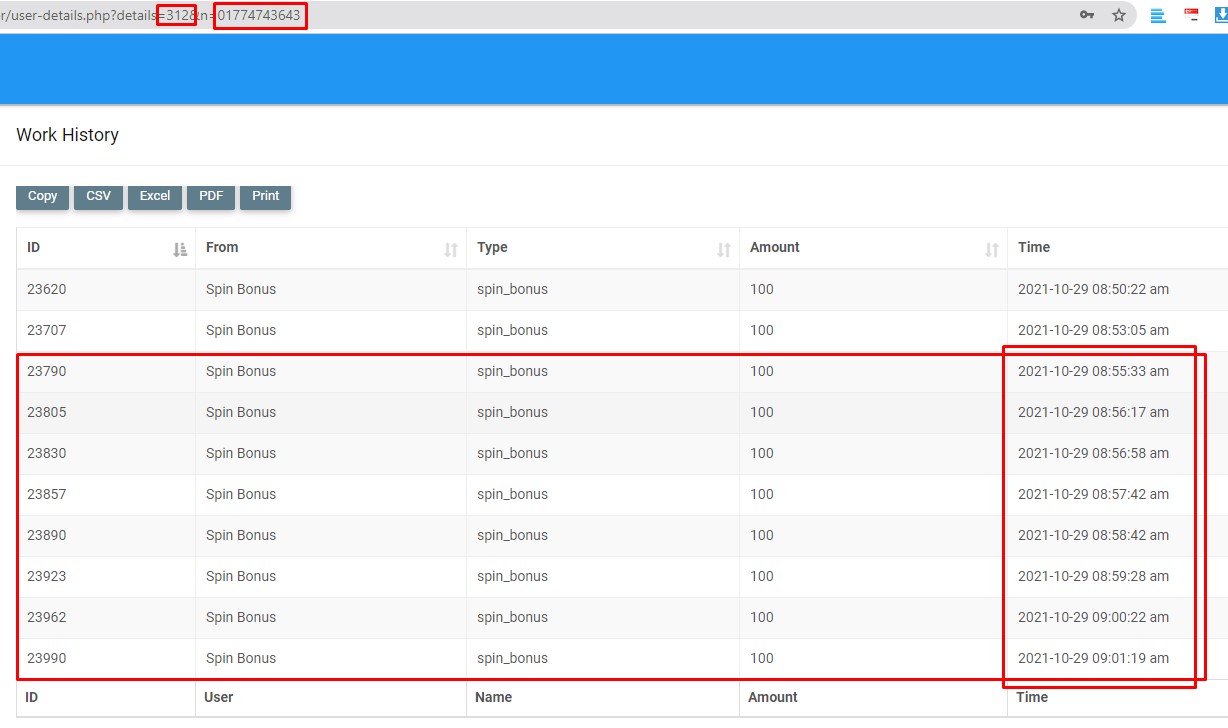The height and width of the screenshot is (728, 1228).
Task: Click the 08:59:28 am time cell
Action: [1093, 577]
